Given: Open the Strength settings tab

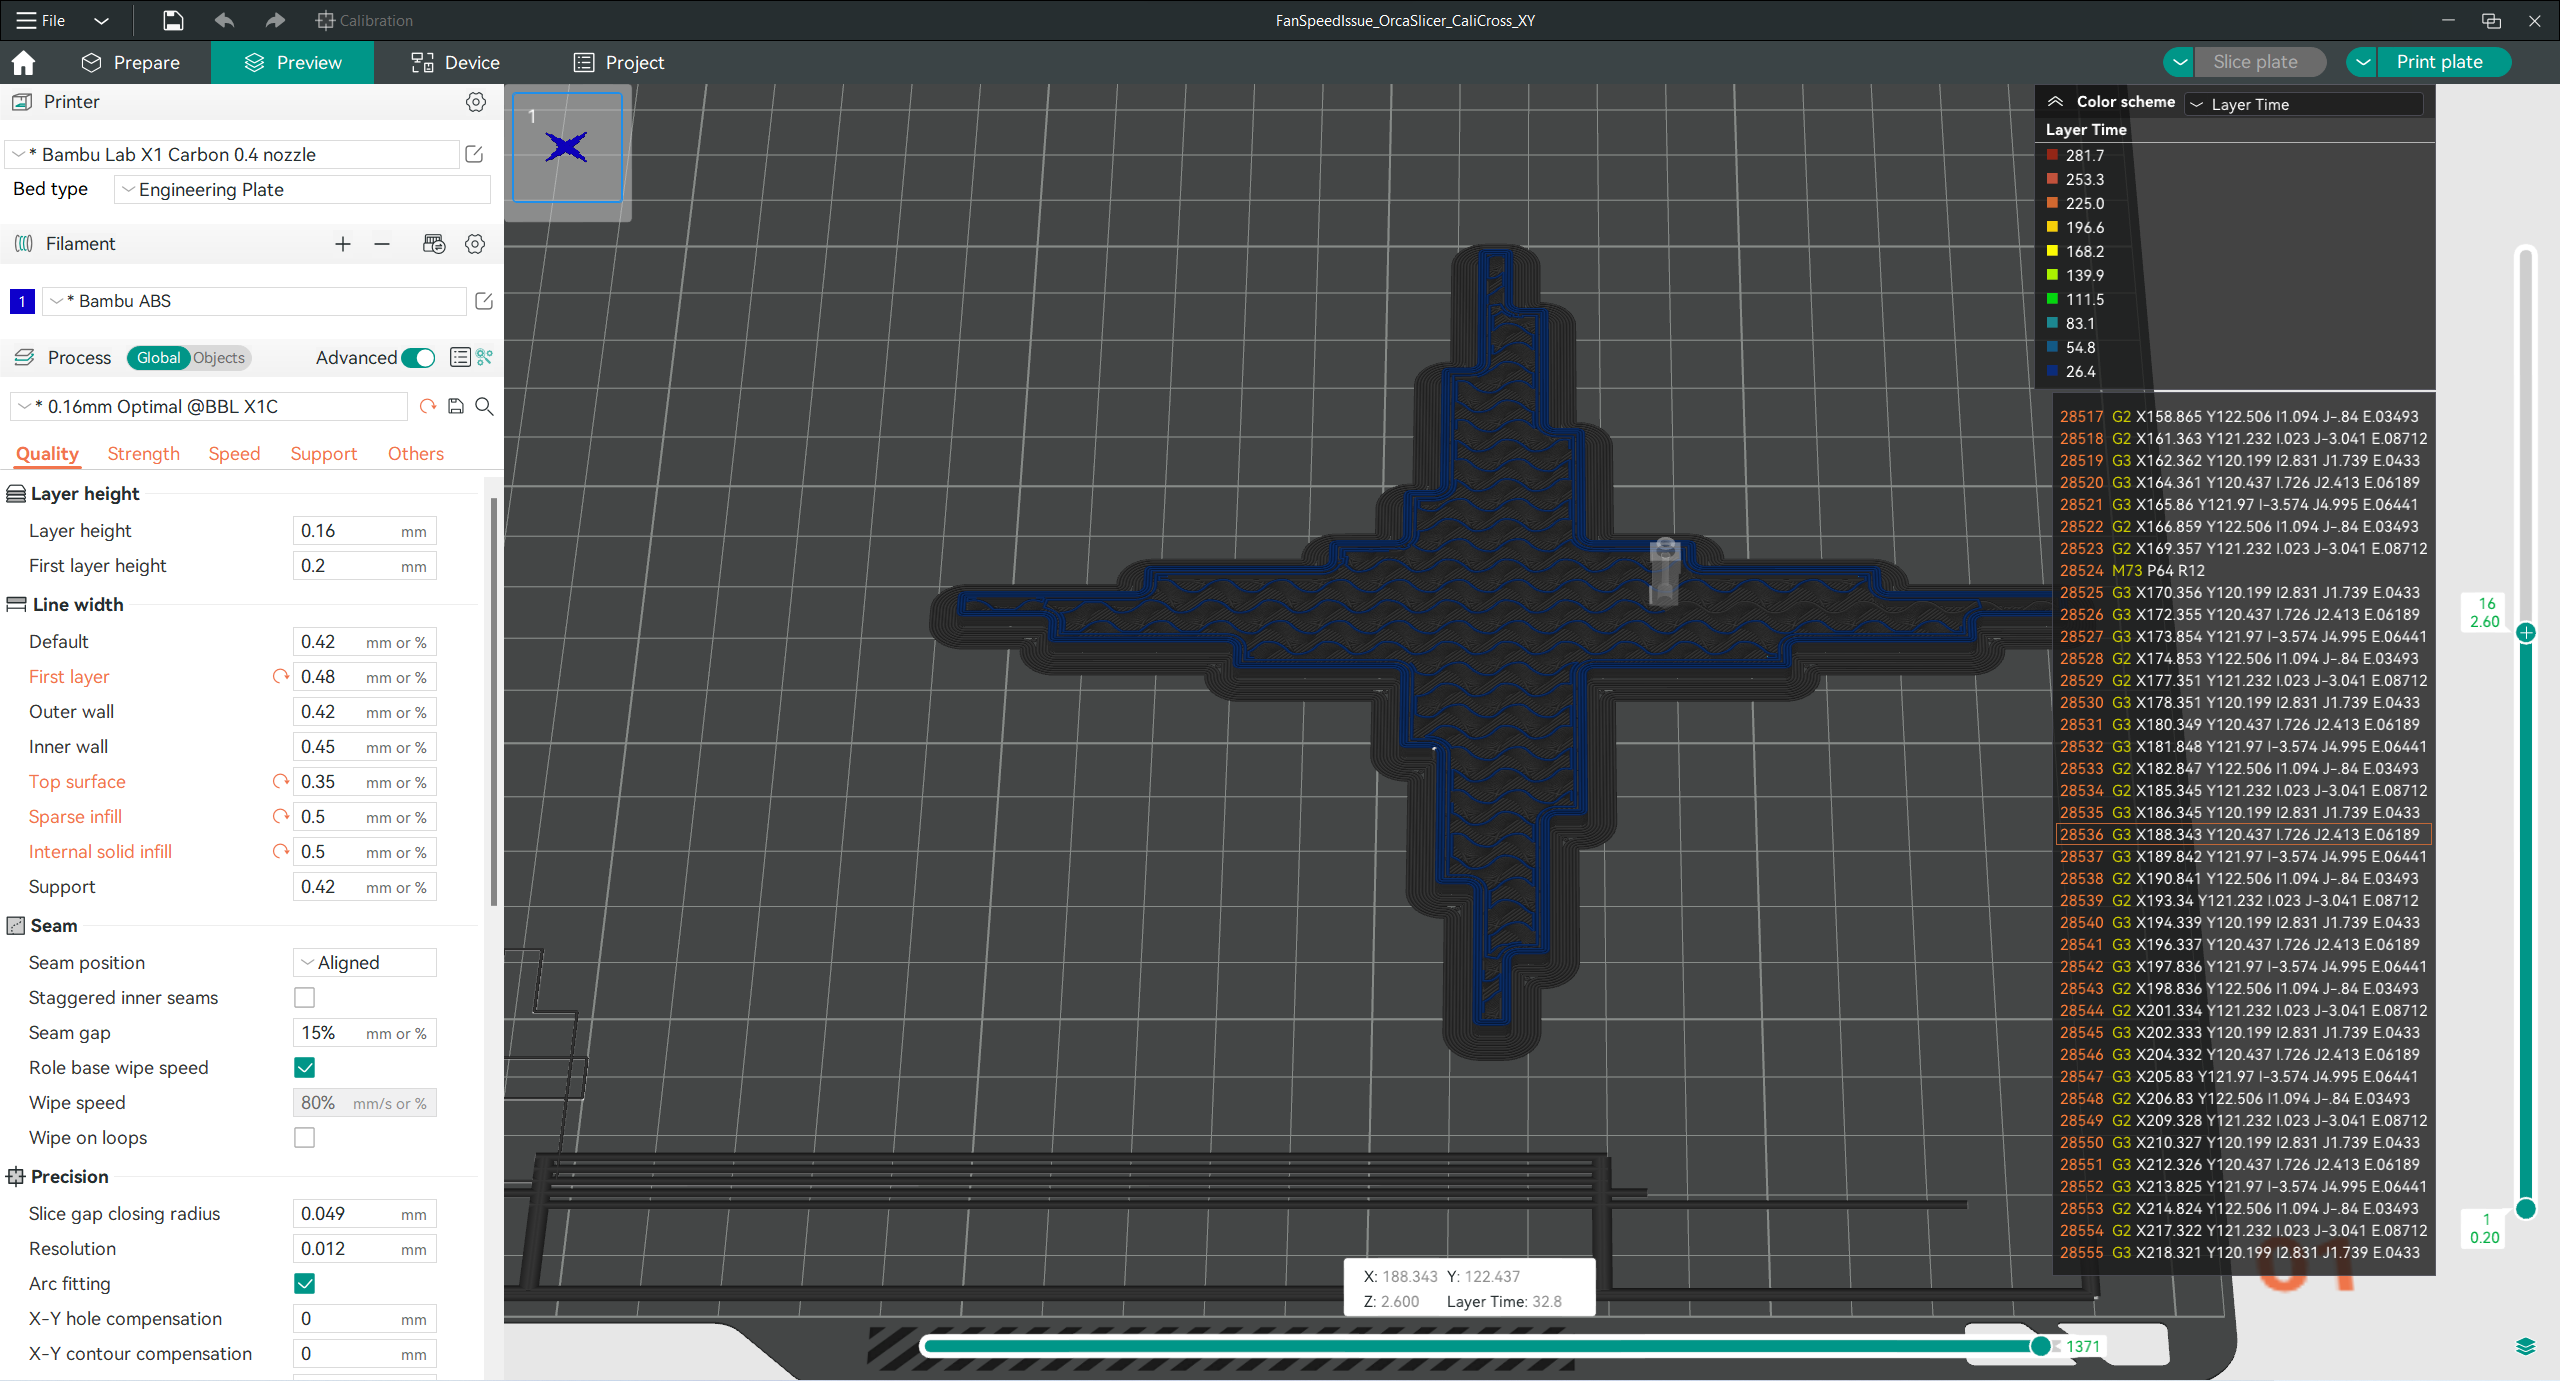Looking at the screenshot, I should point(143,453).
